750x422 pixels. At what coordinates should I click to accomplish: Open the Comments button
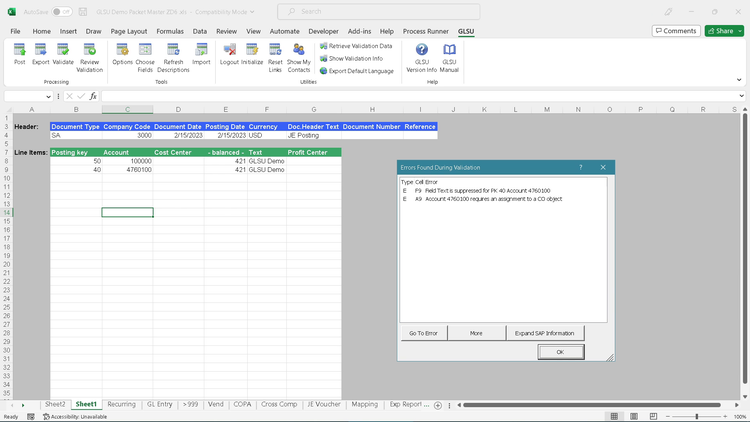676,31
